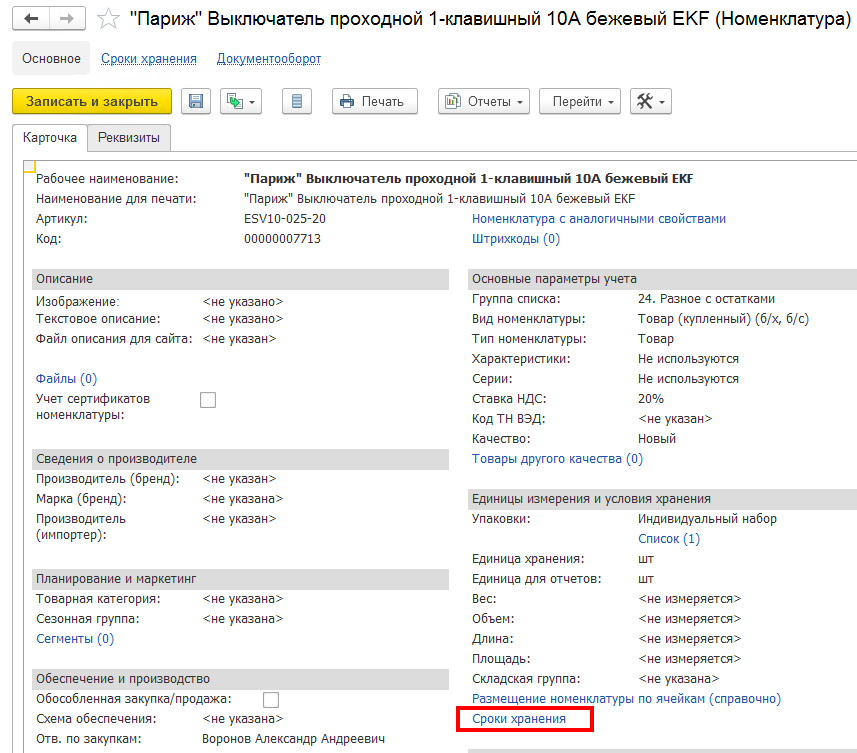Click Записать и закрыть button
Screen dimensions: 857x753
(92, 101)
